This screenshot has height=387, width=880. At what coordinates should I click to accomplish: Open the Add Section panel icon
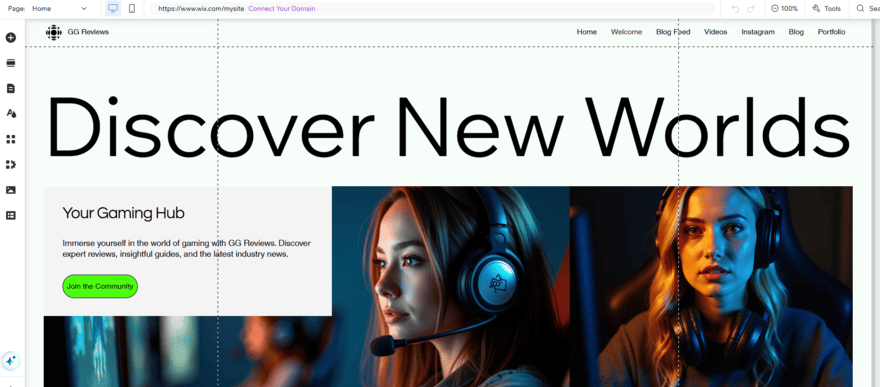click(11, 63)
